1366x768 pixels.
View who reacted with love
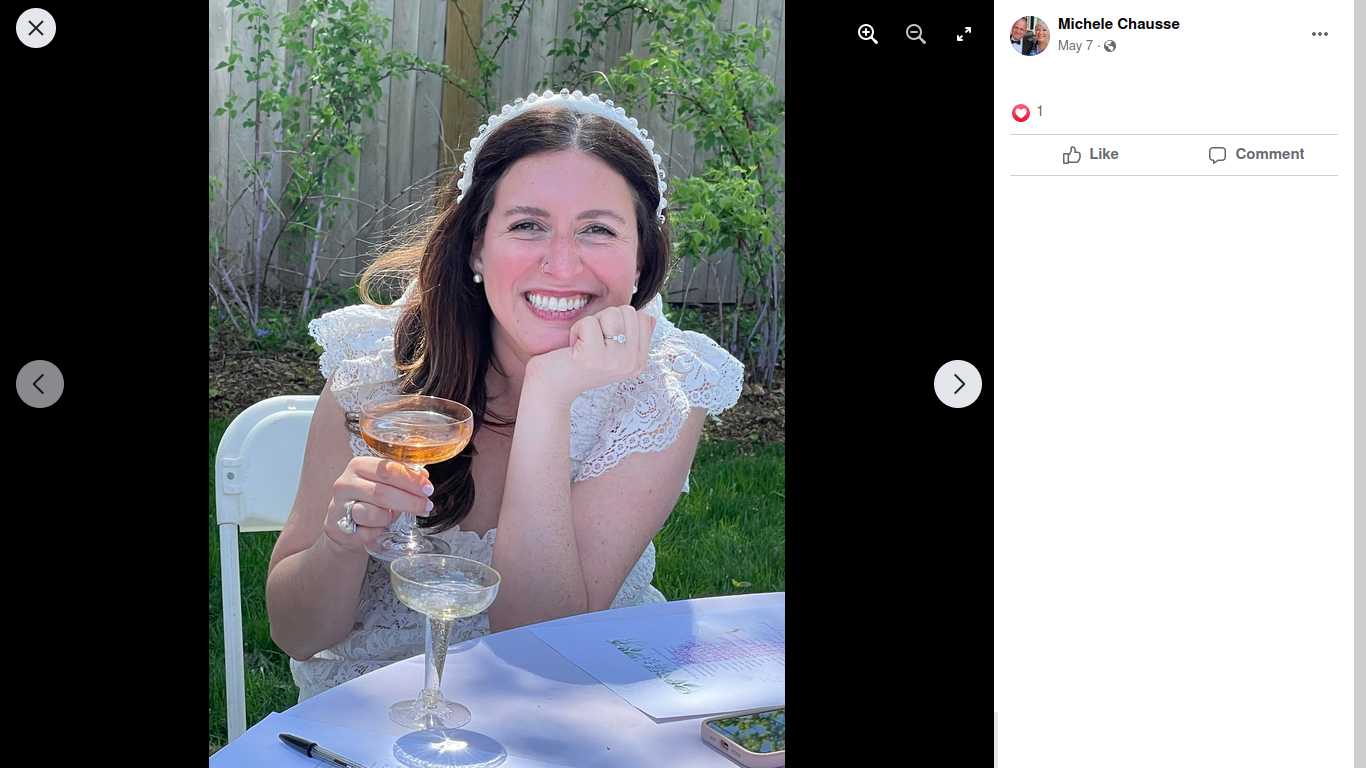pyautogui.click(x=1021, y=113)
